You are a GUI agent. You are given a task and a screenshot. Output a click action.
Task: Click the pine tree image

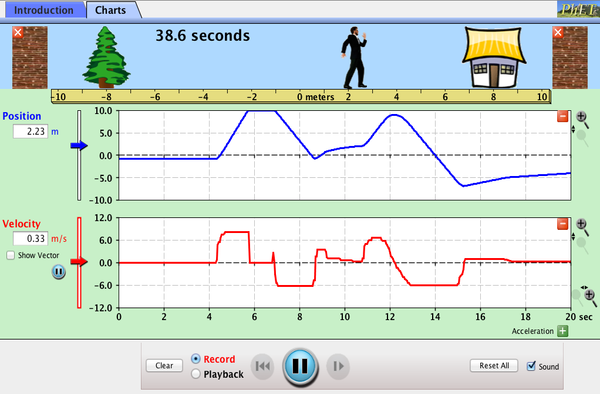(x=106, y=57)
